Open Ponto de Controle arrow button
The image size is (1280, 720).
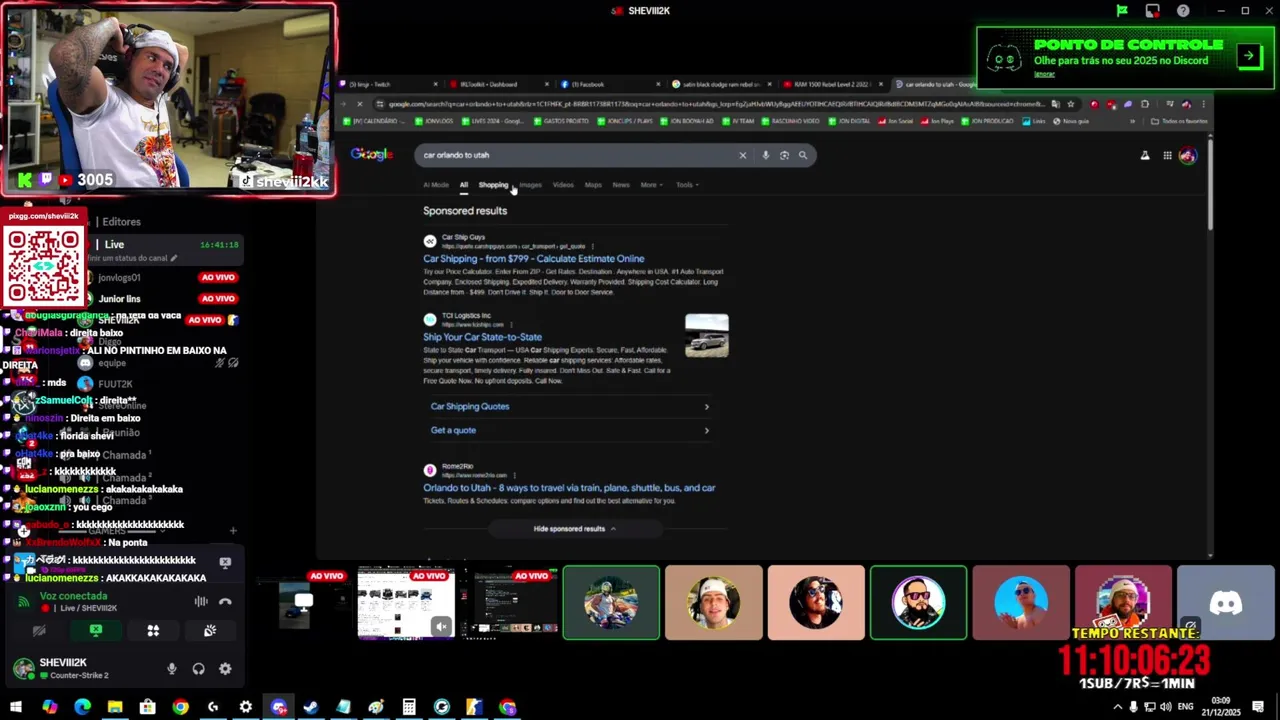point(1249,56)
